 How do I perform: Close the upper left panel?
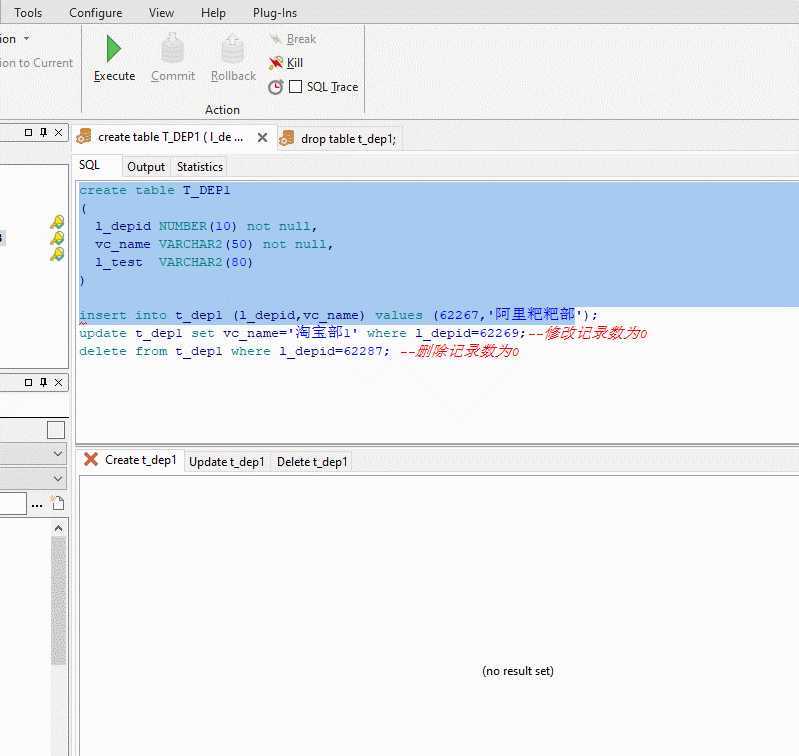(59, 132)
